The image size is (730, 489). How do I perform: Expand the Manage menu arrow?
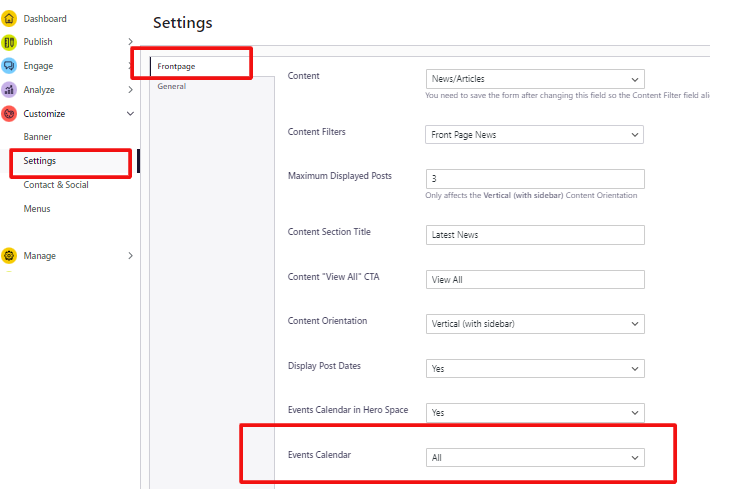[x=130, y=256]
